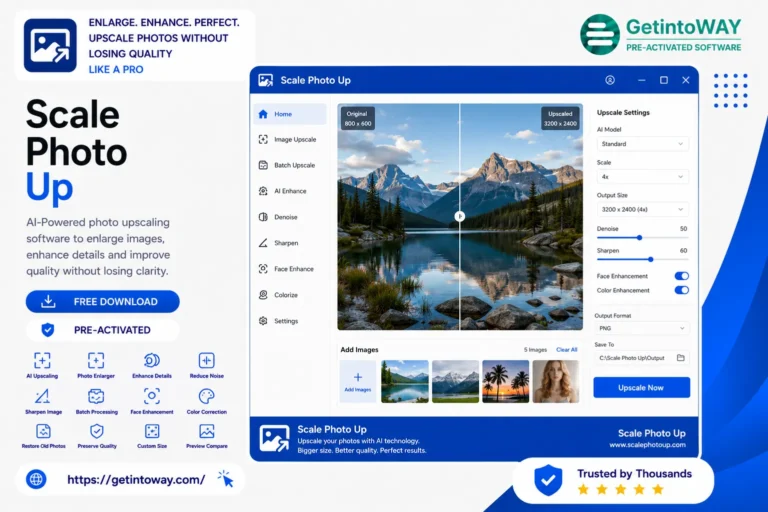Click the 'Upscale Settings' heading
The height and width of the screenshot is (512, 768).
pyautogui.click(x=623, y=113)
